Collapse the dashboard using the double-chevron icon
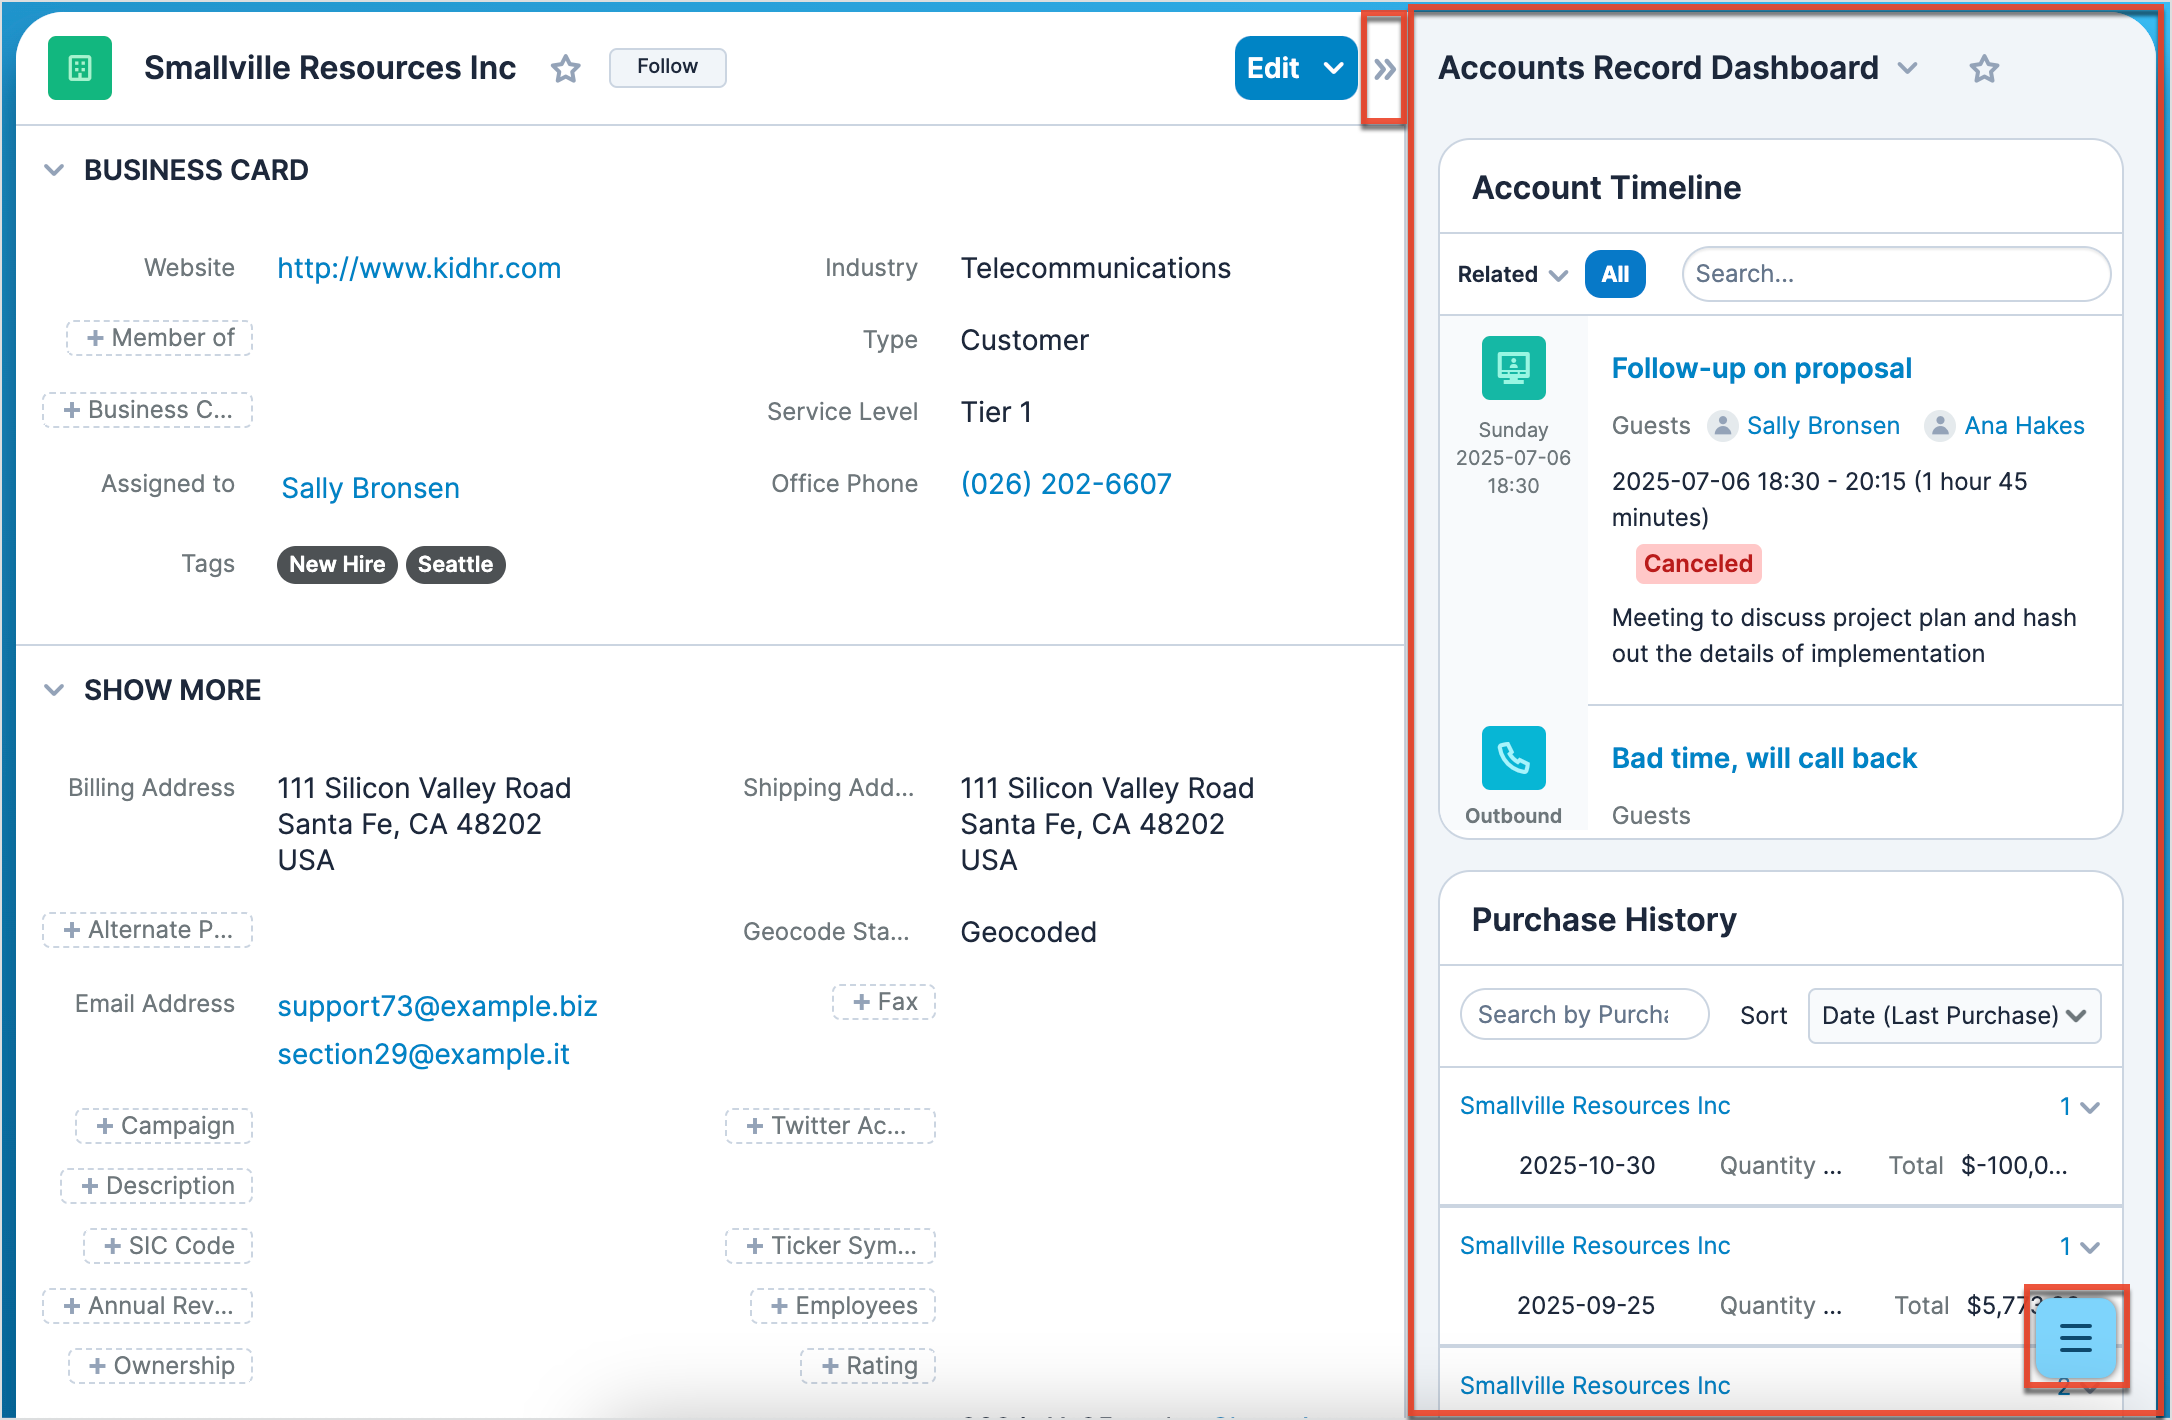 [x=1385, y=68]
